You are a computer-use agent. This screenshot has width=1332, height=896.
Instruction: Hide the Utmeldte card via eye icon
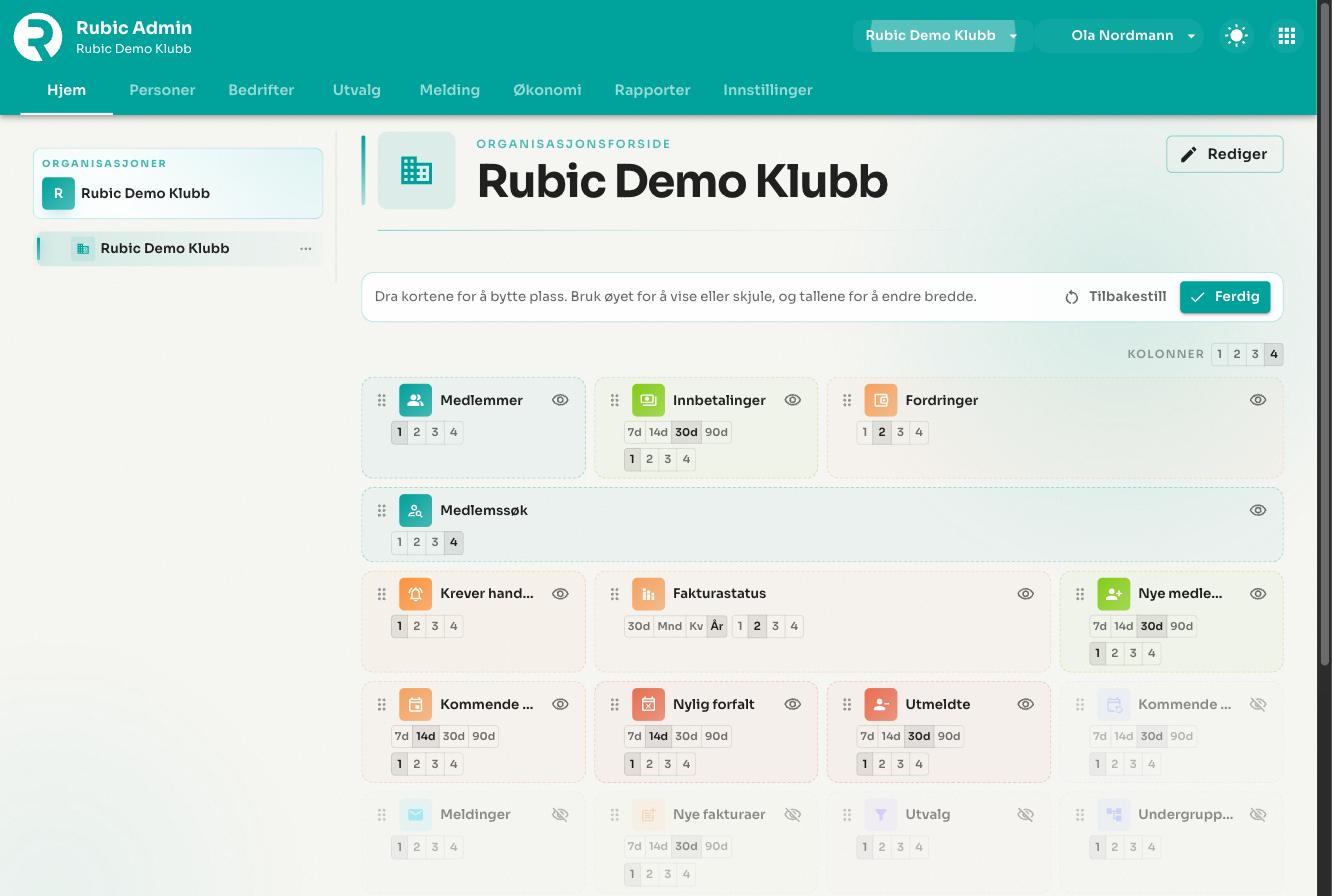tap(1025, 704)
